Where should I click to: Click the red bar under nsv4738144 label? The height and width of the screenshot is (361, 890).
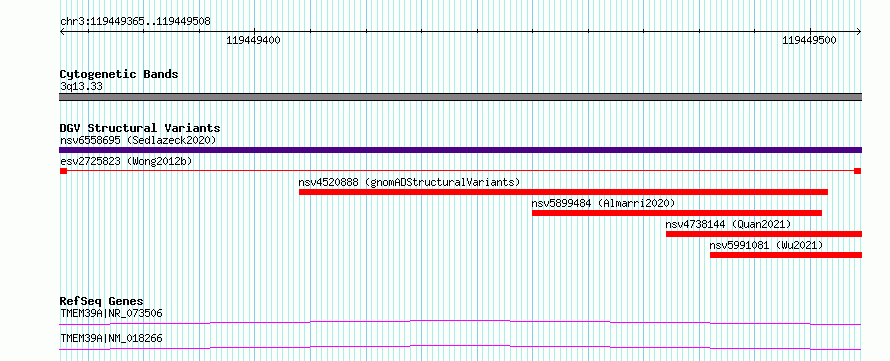point(764,234)
